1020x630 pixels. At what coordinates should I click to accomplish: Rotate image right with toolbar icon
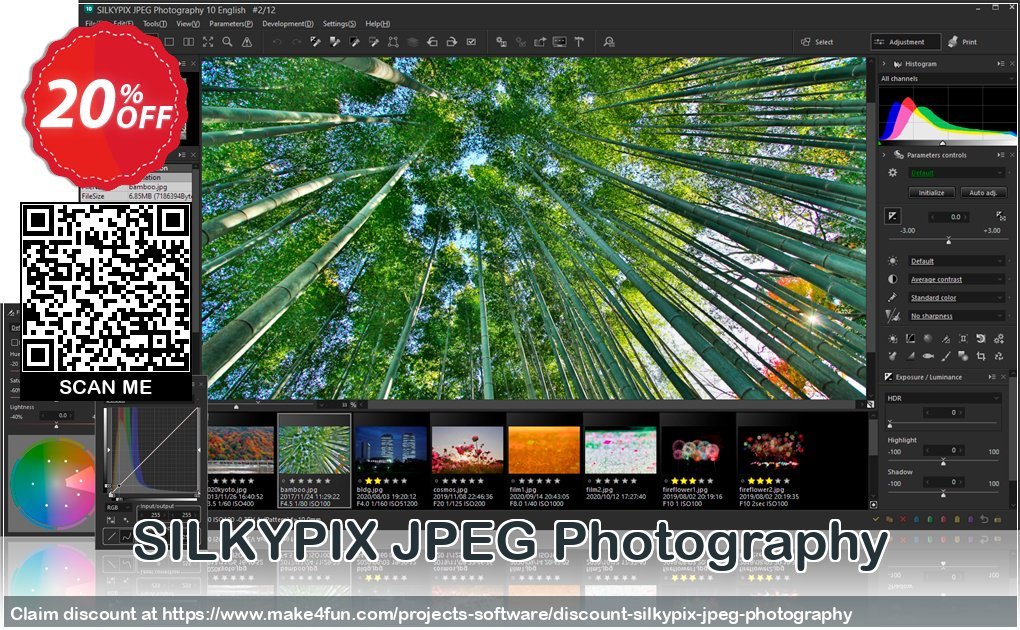tap(451, 42)
